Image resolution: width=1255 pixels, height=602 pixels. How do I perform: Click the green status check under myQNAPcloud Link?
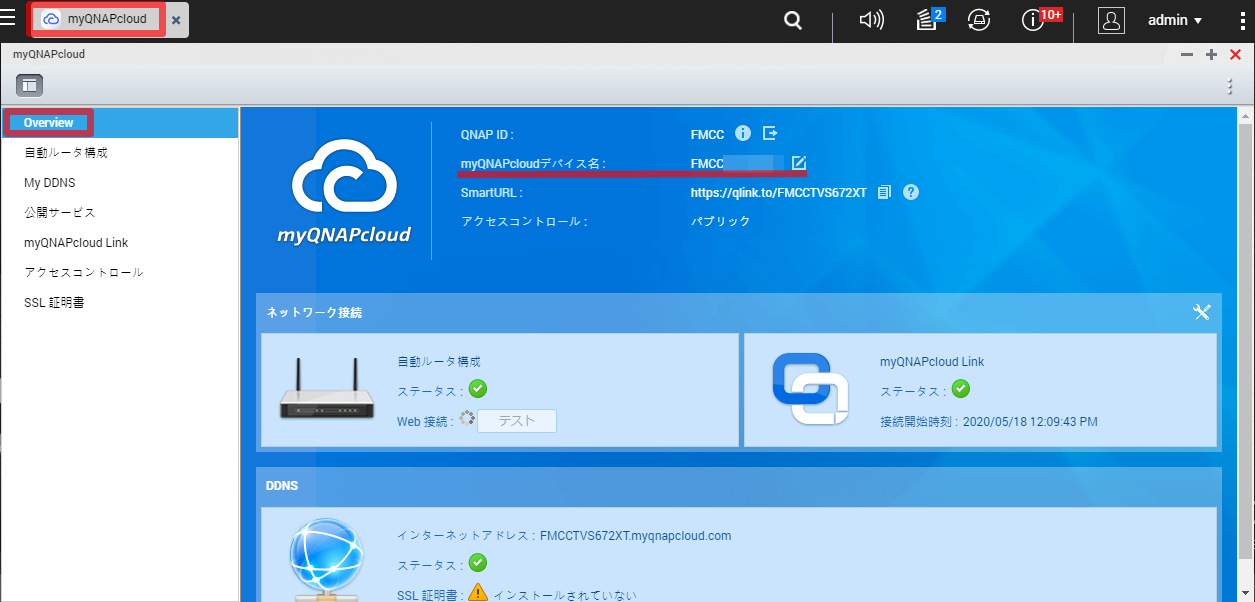tap(961, 389)
